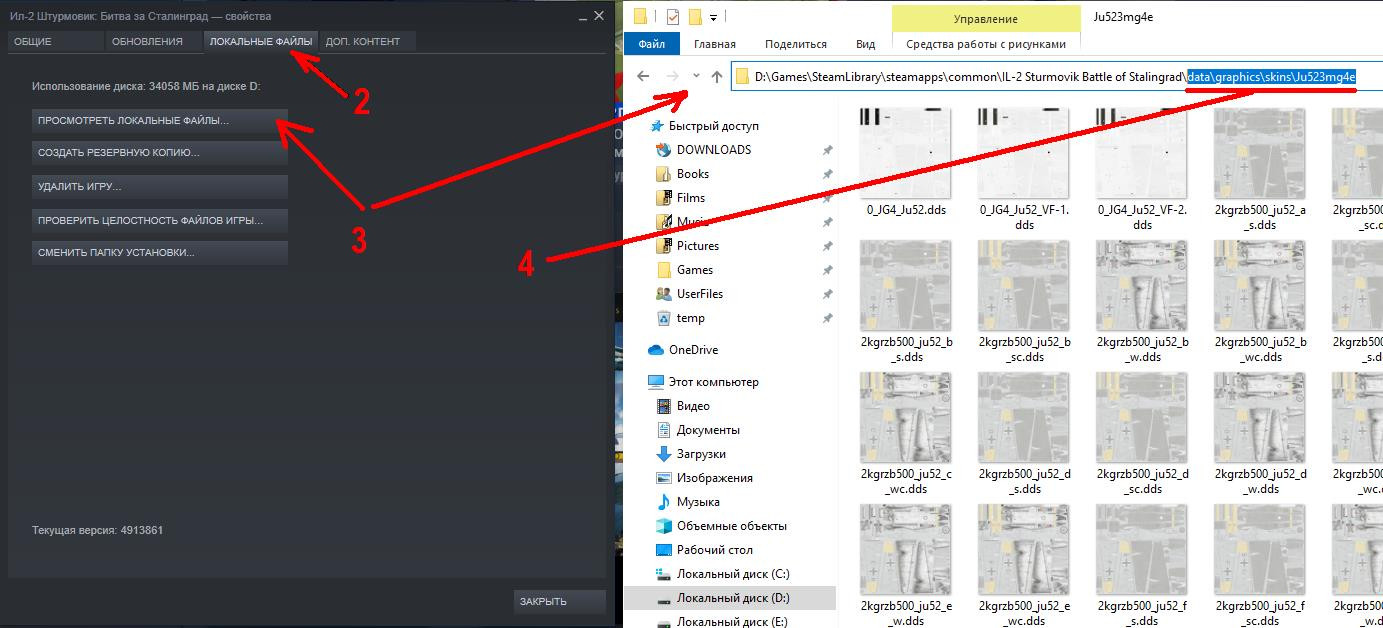Expand the quick access toolbar dropdown
1383x628 pixels.
click(x=714, y=17)
